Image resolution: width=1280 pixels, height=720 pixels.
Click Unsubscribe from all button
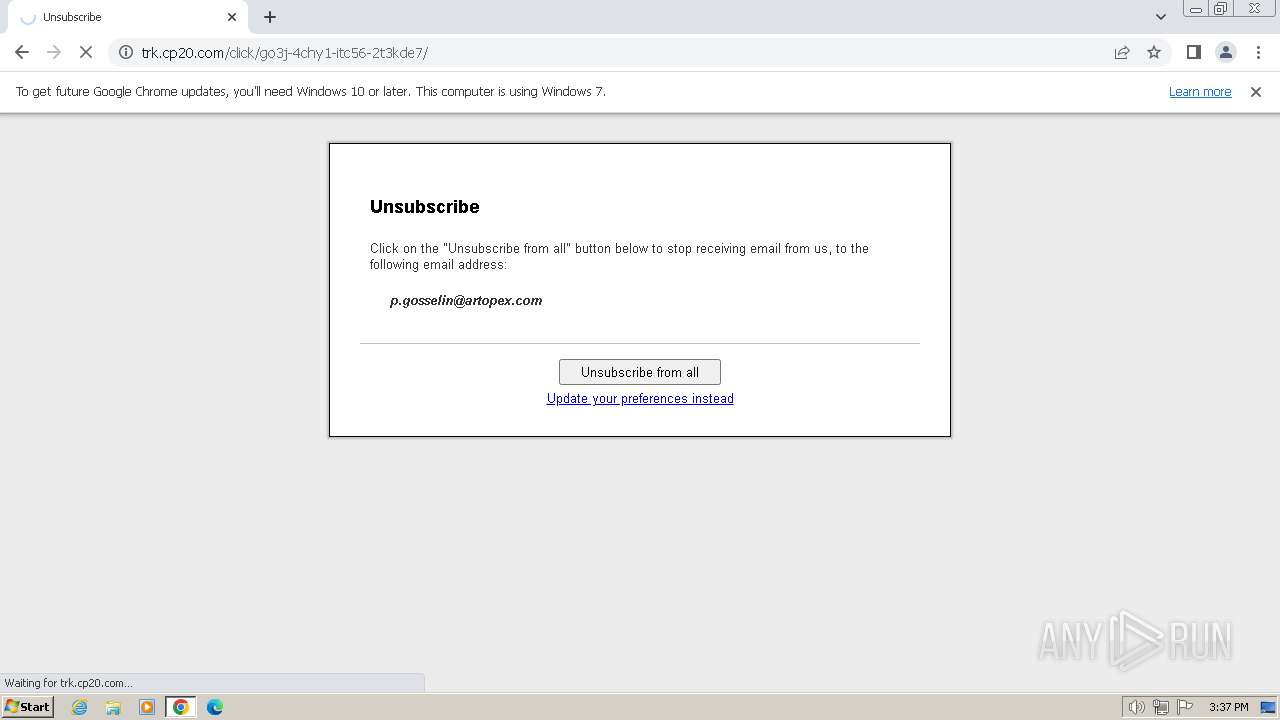pos(640,372)
